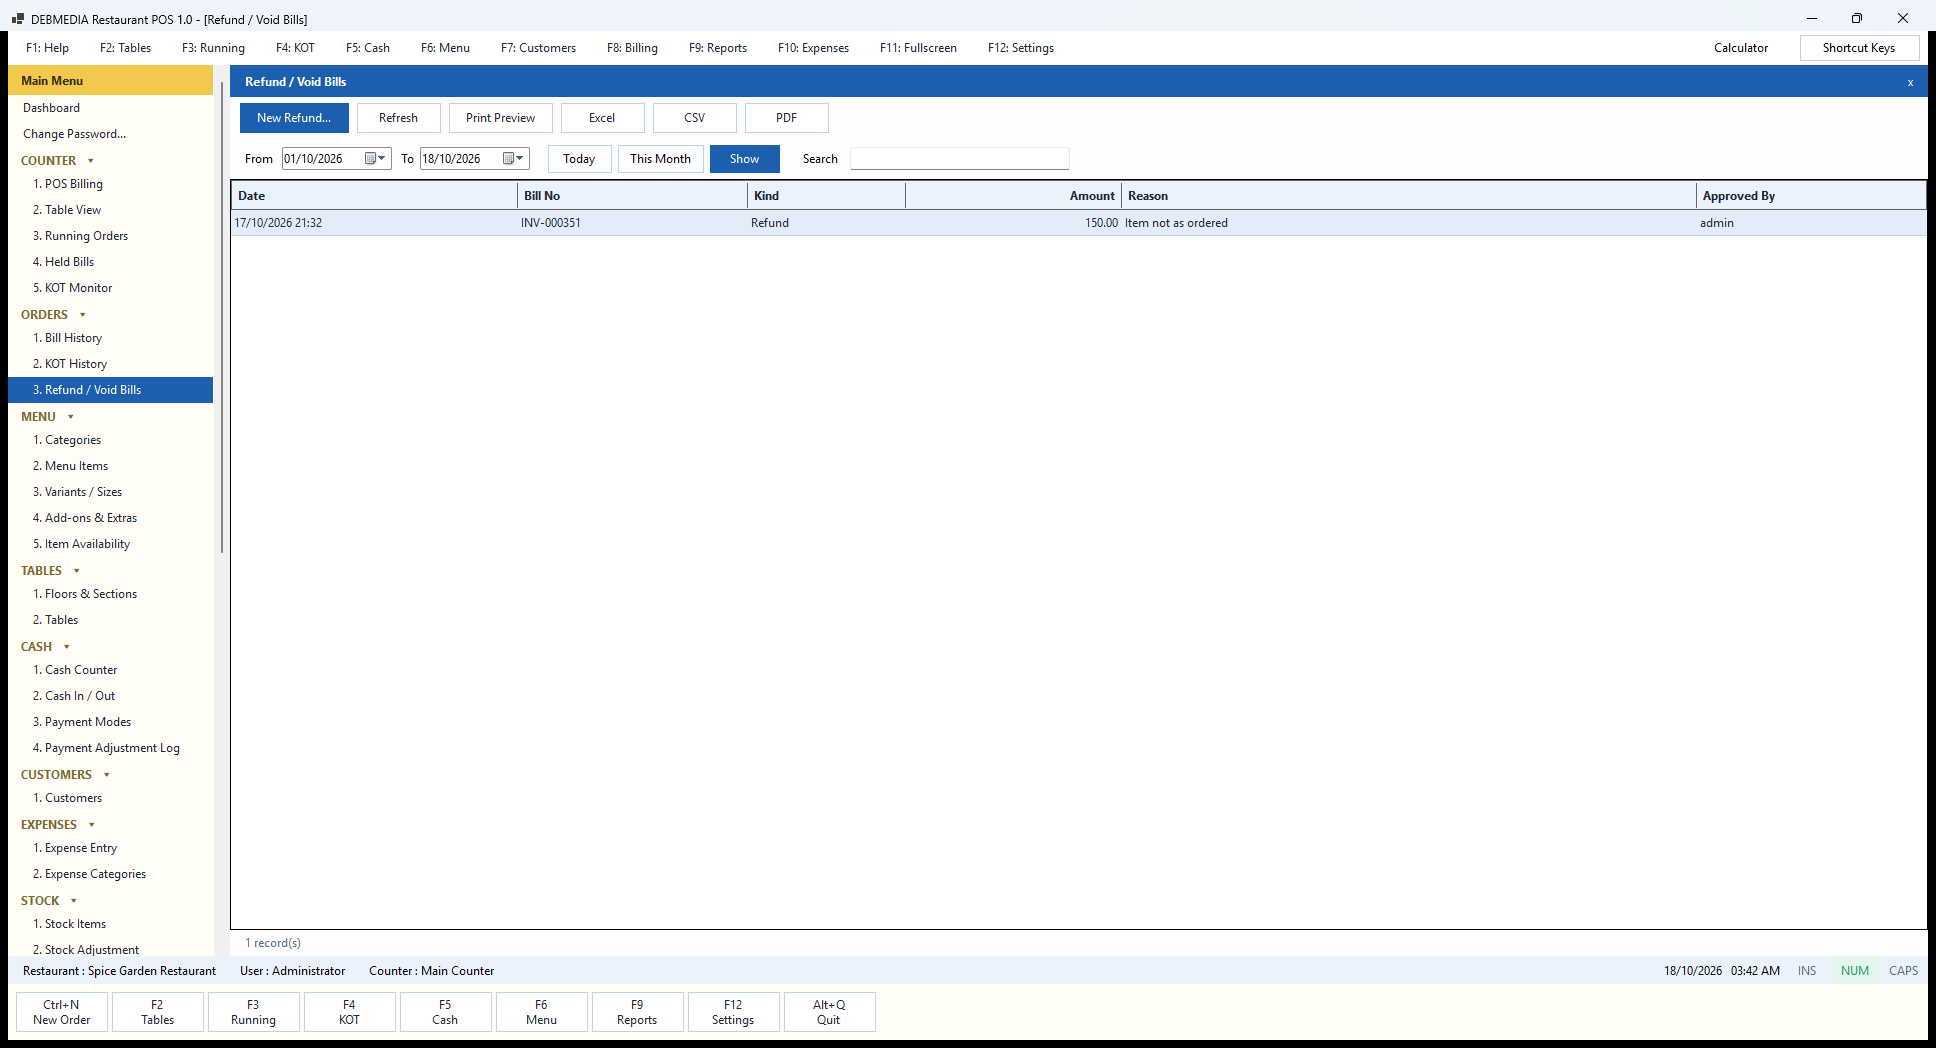Viewport: 1936px width, 1048px height.
Task: Click the sidebar vertical scrollbar
Action: pos(221,318)
